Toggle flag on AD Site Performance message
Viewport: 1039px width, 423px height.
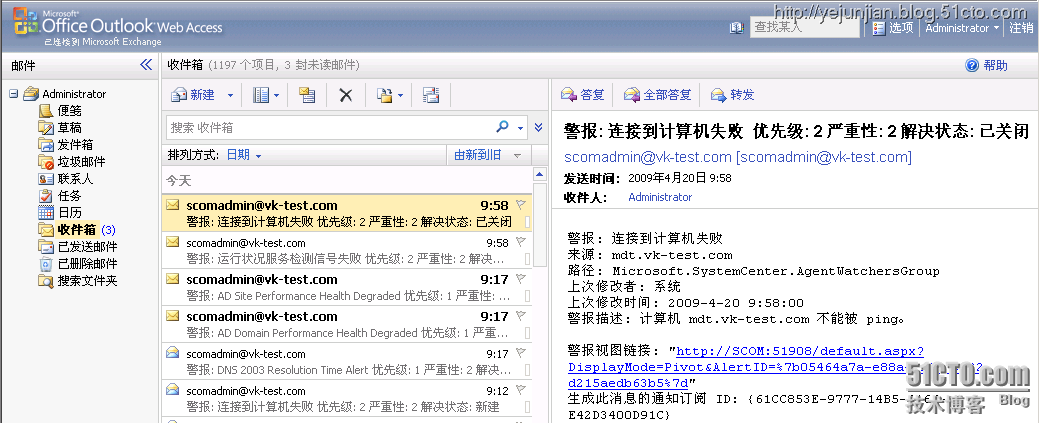(521, 278)
